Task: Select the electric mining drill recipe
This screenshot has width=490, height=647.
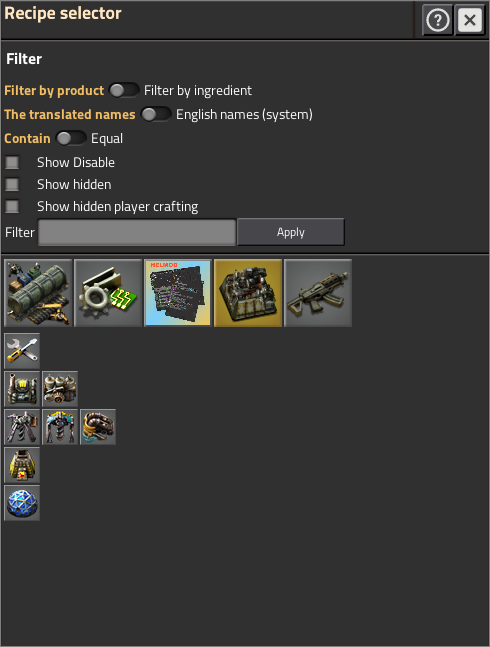Action: tap(60, 427)
